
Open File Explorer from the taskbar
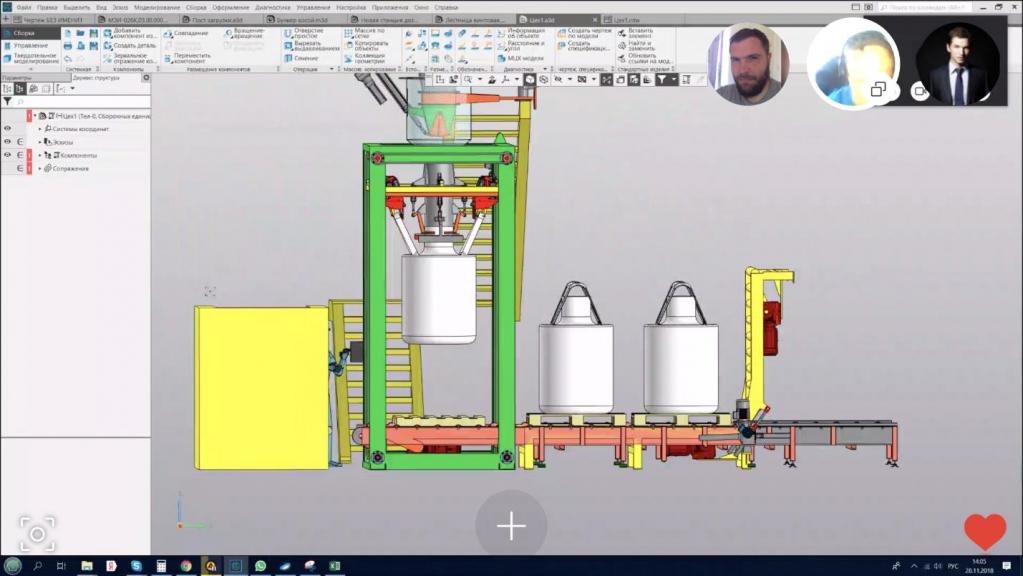(x=86, y=566)
